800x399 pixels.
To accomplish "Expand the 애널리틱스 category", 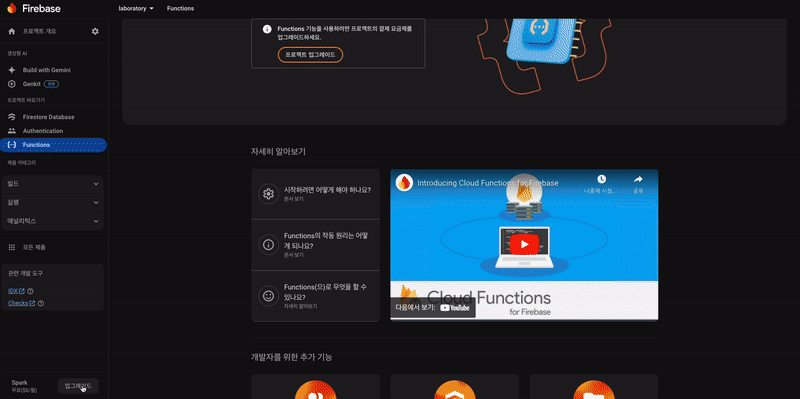I will (x=53, y=221).
